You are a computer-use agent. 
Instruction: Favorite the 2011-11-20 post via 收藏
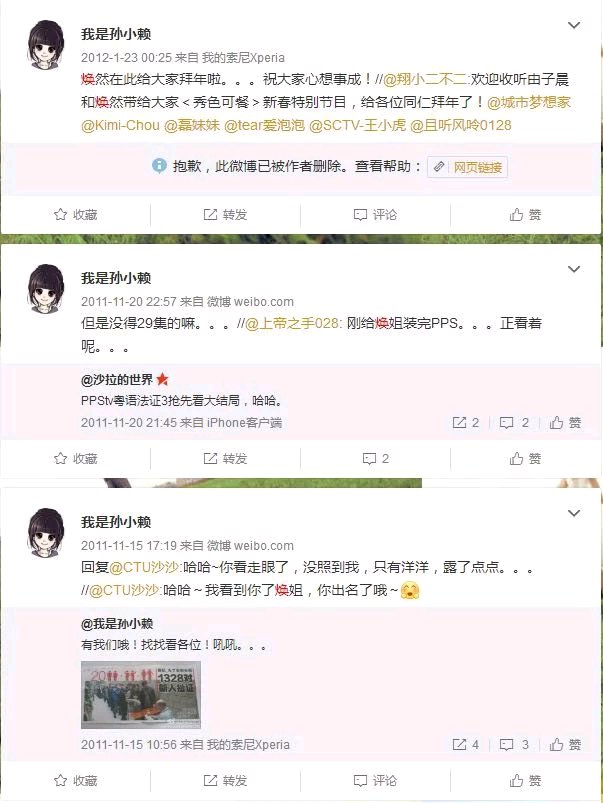point(75,458)
